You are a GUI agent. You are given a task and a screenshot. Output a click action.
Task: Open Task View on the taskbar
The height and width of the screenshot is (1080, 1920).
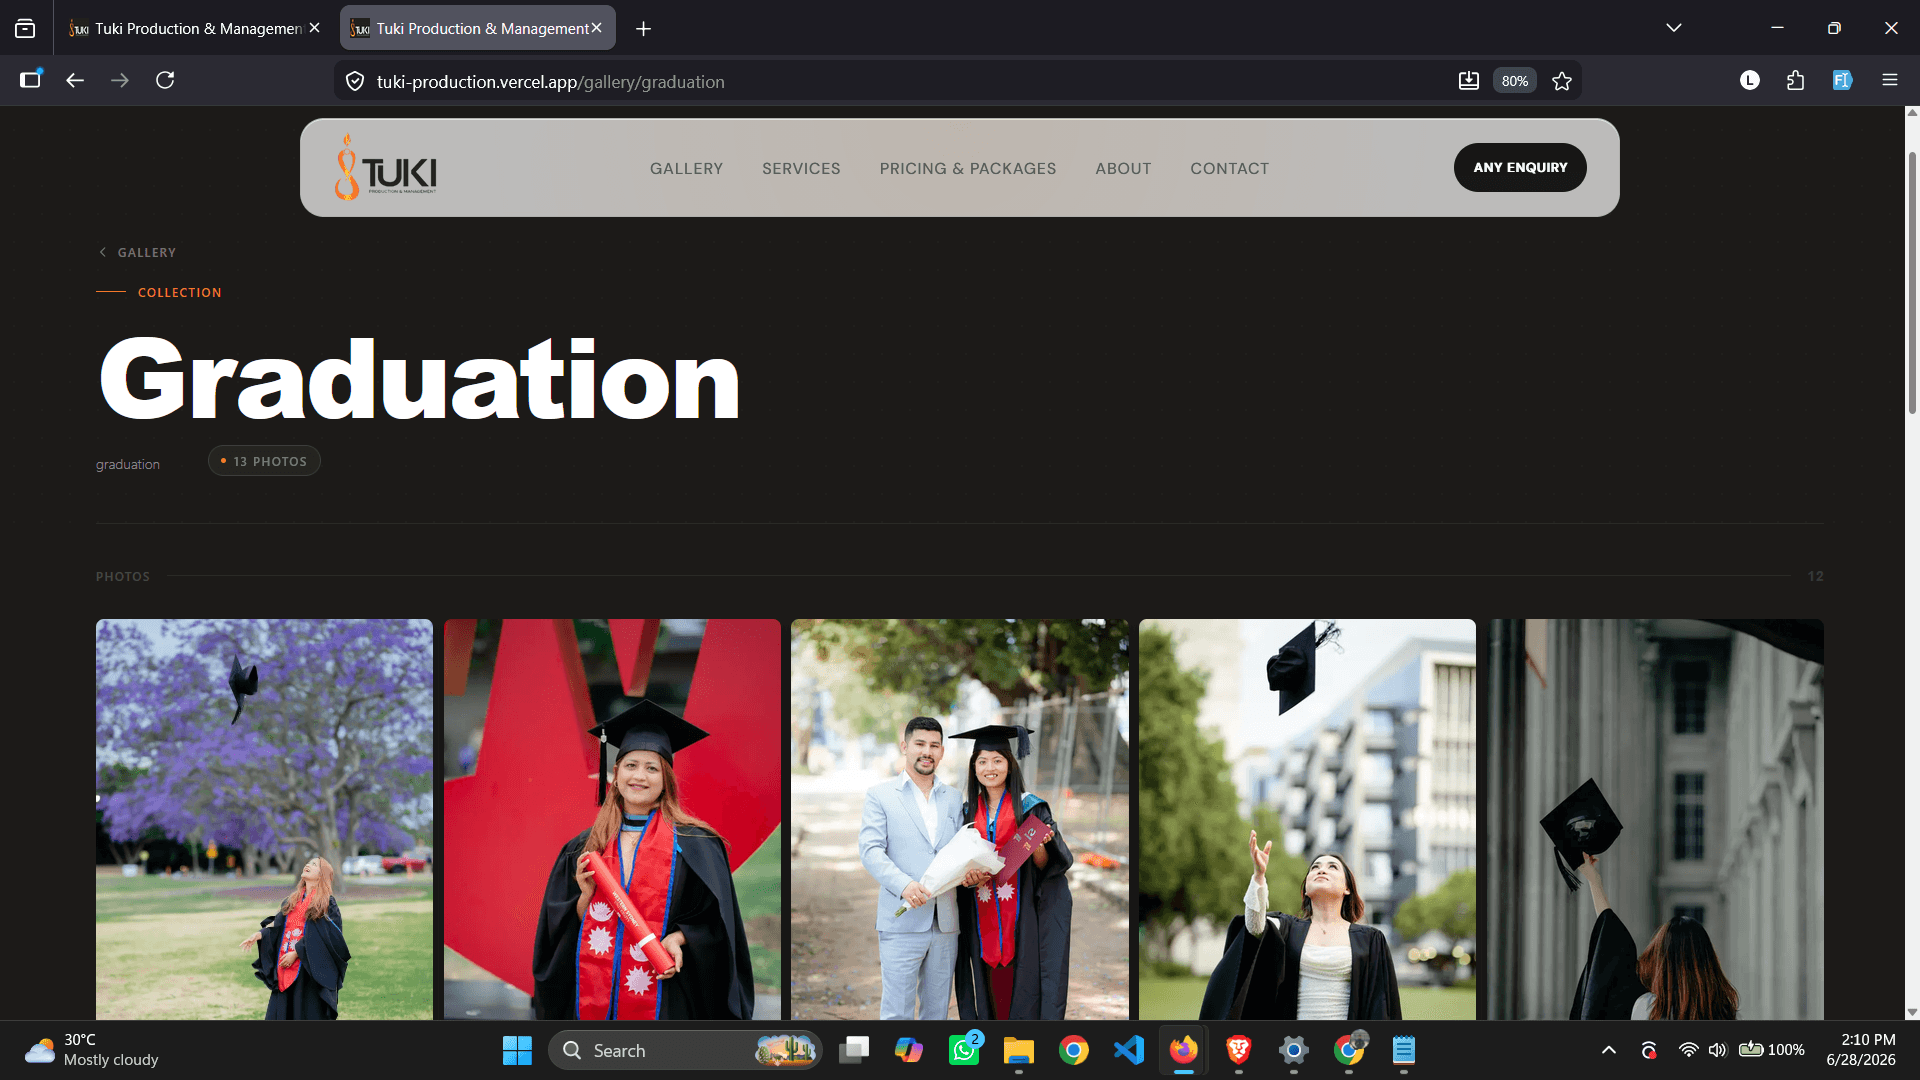point(854,1050)
